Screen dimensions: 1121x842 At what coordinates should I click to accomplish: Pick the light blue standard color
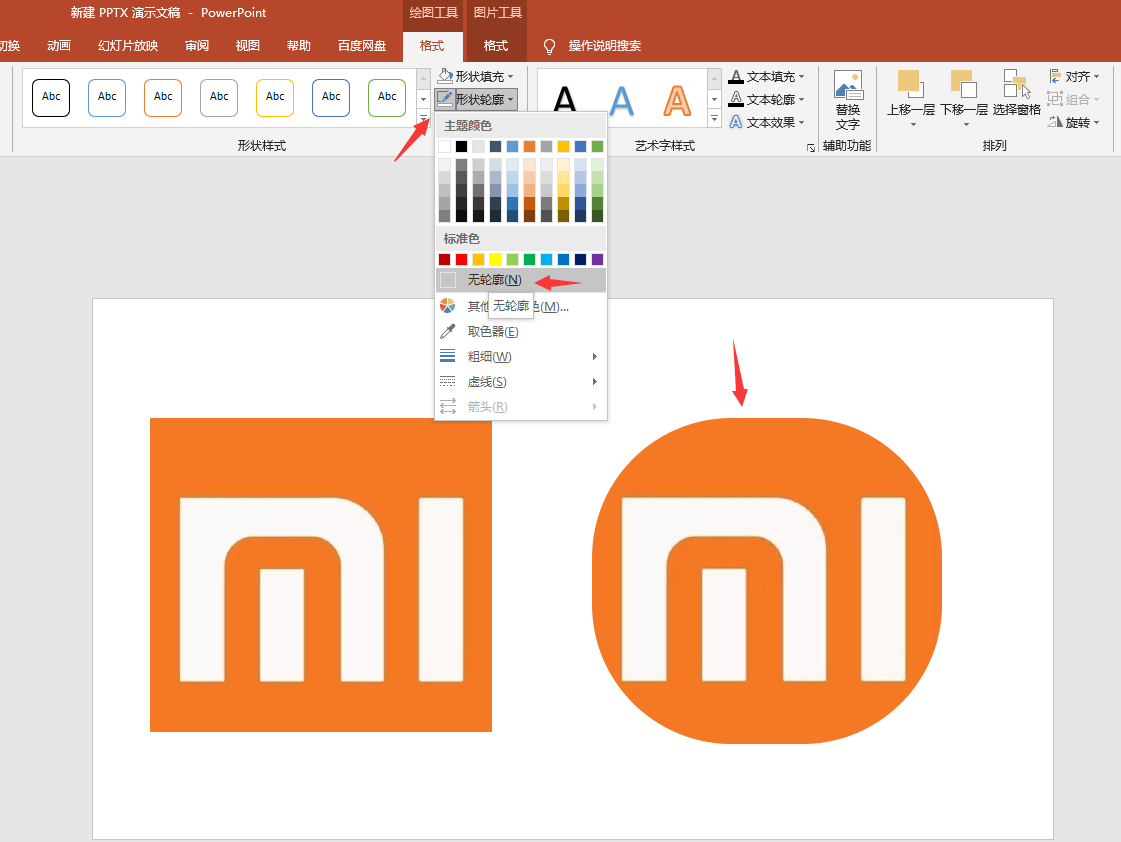pos(546,259)
